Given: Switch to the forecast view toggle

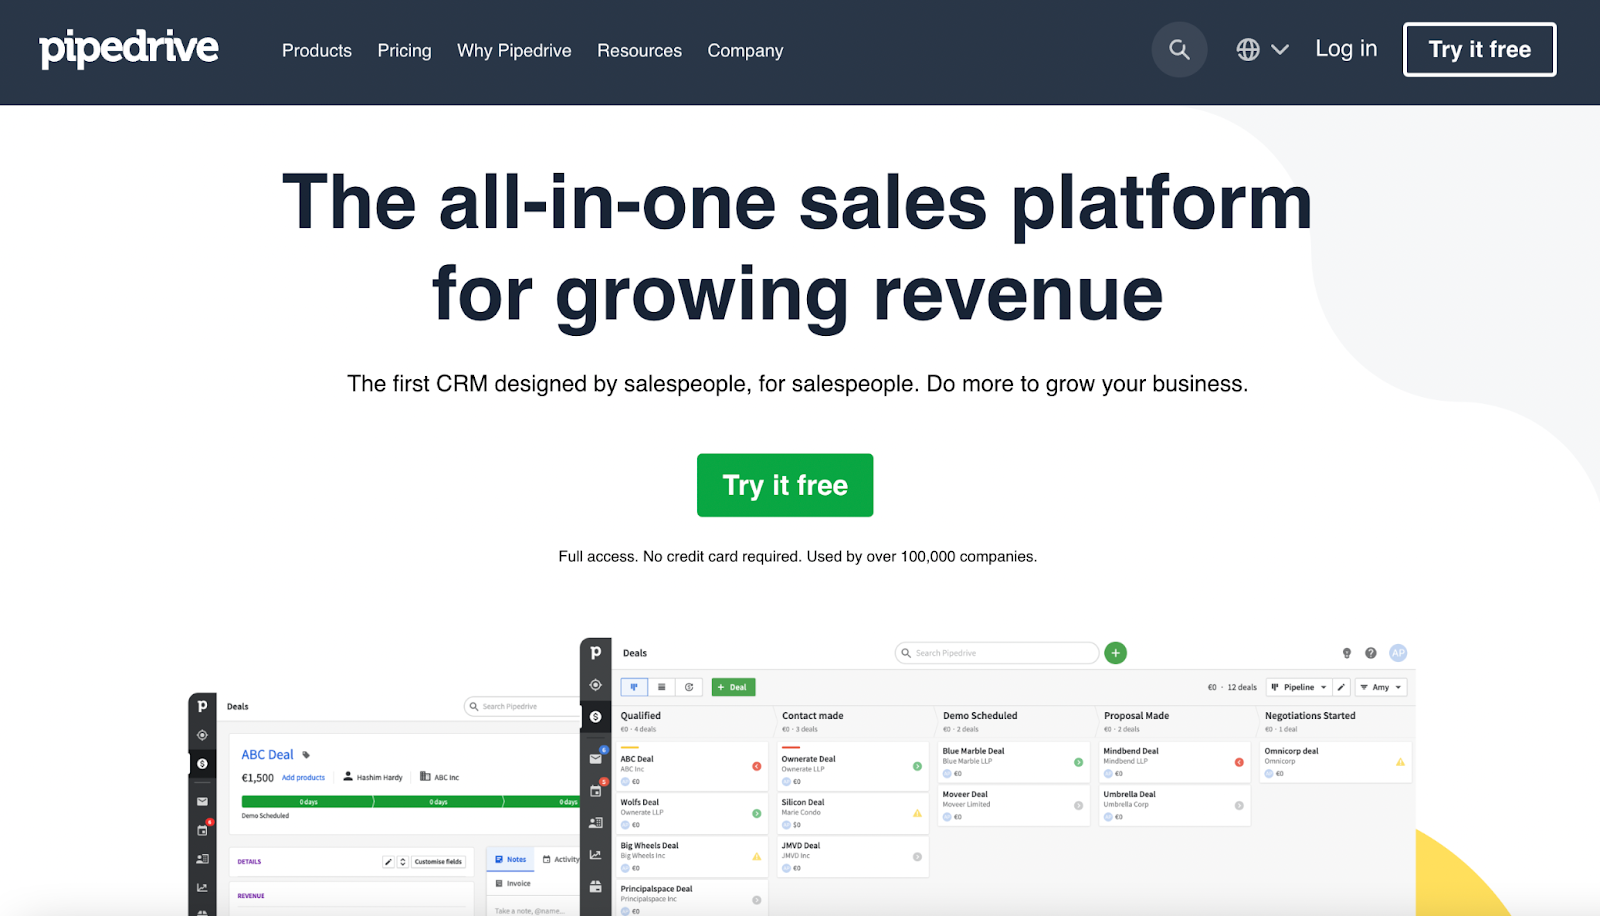Looking at the screenshot, I should pyautogui.click(x=689, y=687).
